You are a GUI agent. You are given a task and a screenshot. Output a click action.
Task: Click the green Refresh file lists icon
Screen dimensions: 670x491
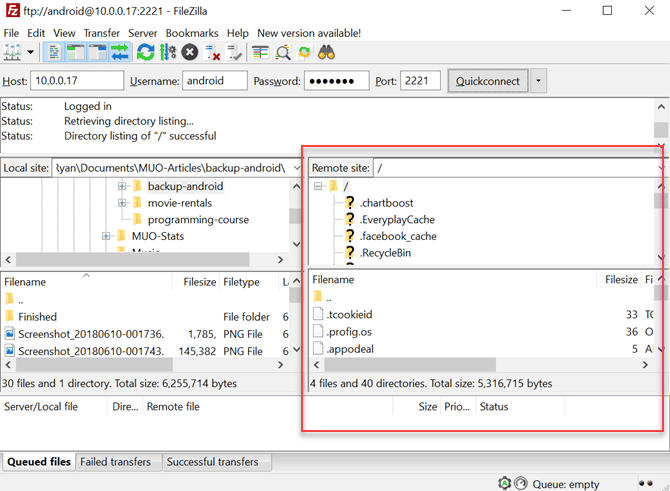point(146,52)
